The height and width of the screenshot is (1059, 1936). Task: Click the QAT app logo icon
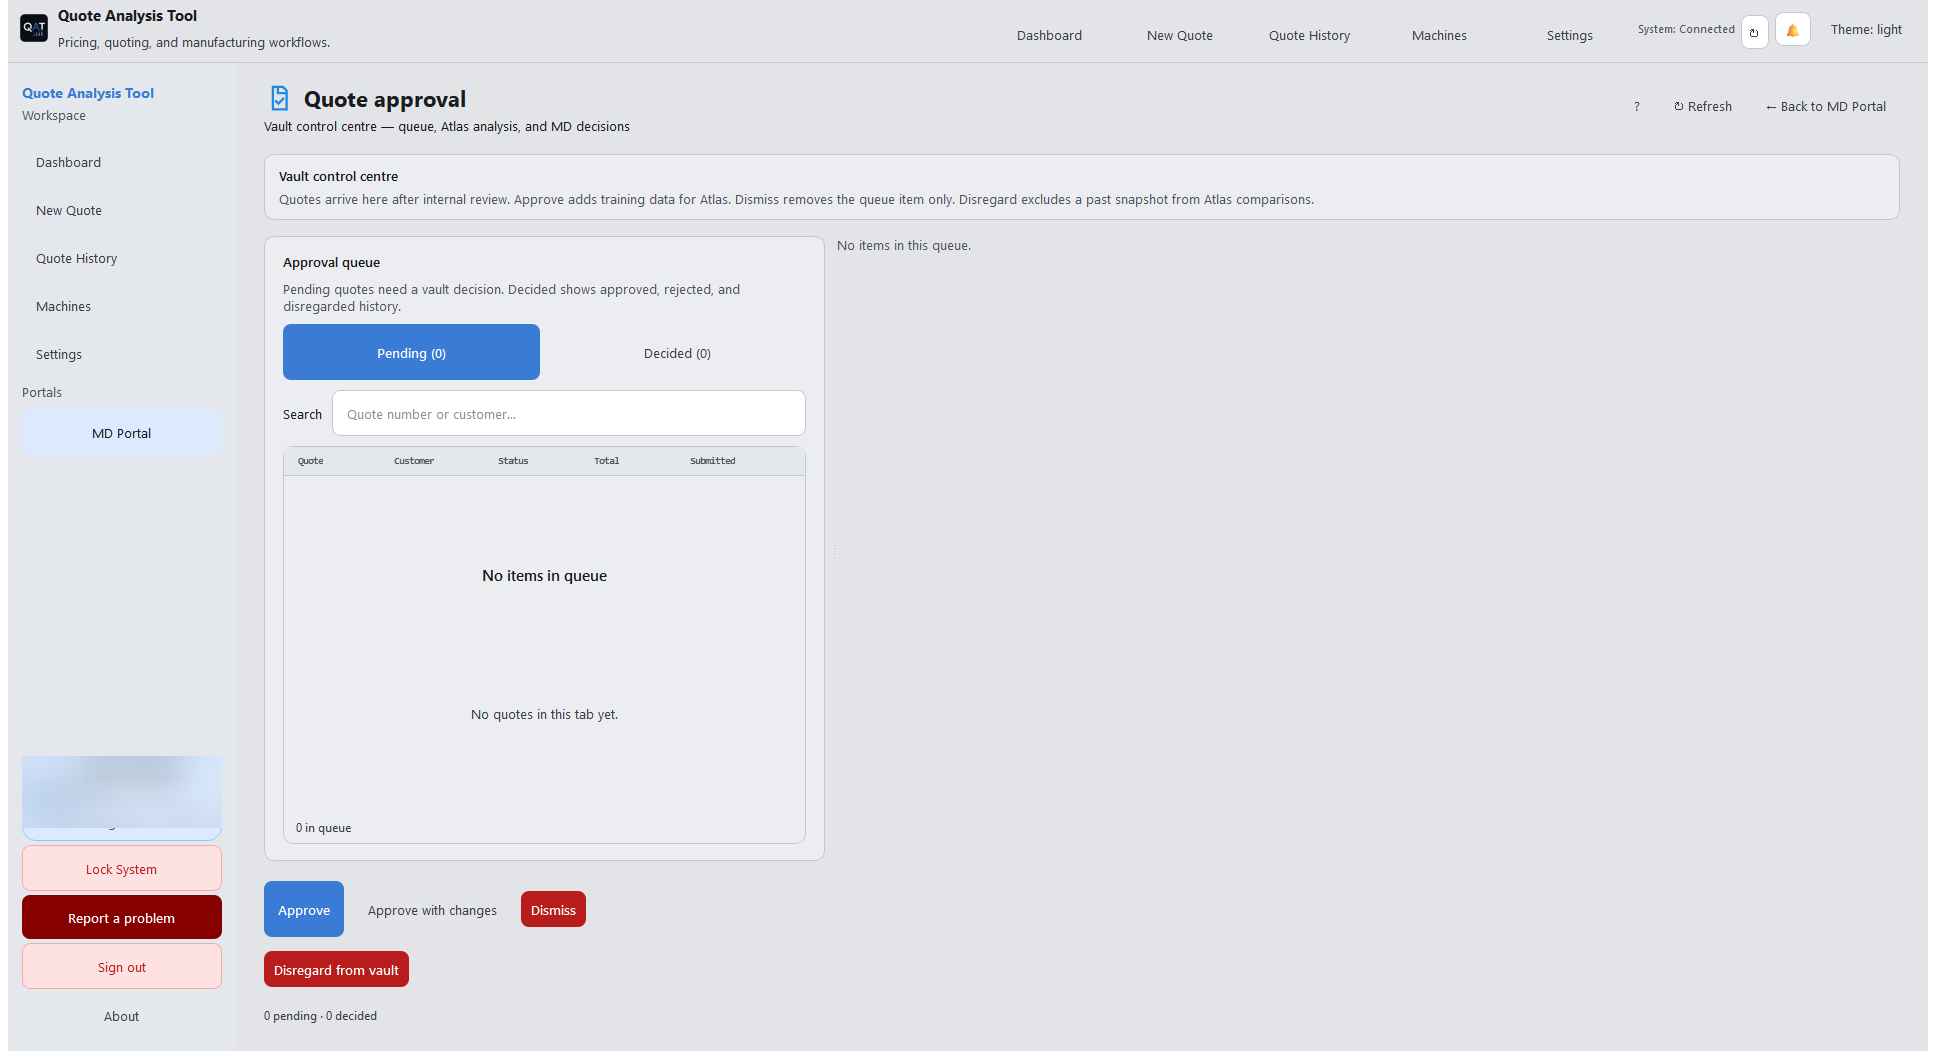coord(34,28)
